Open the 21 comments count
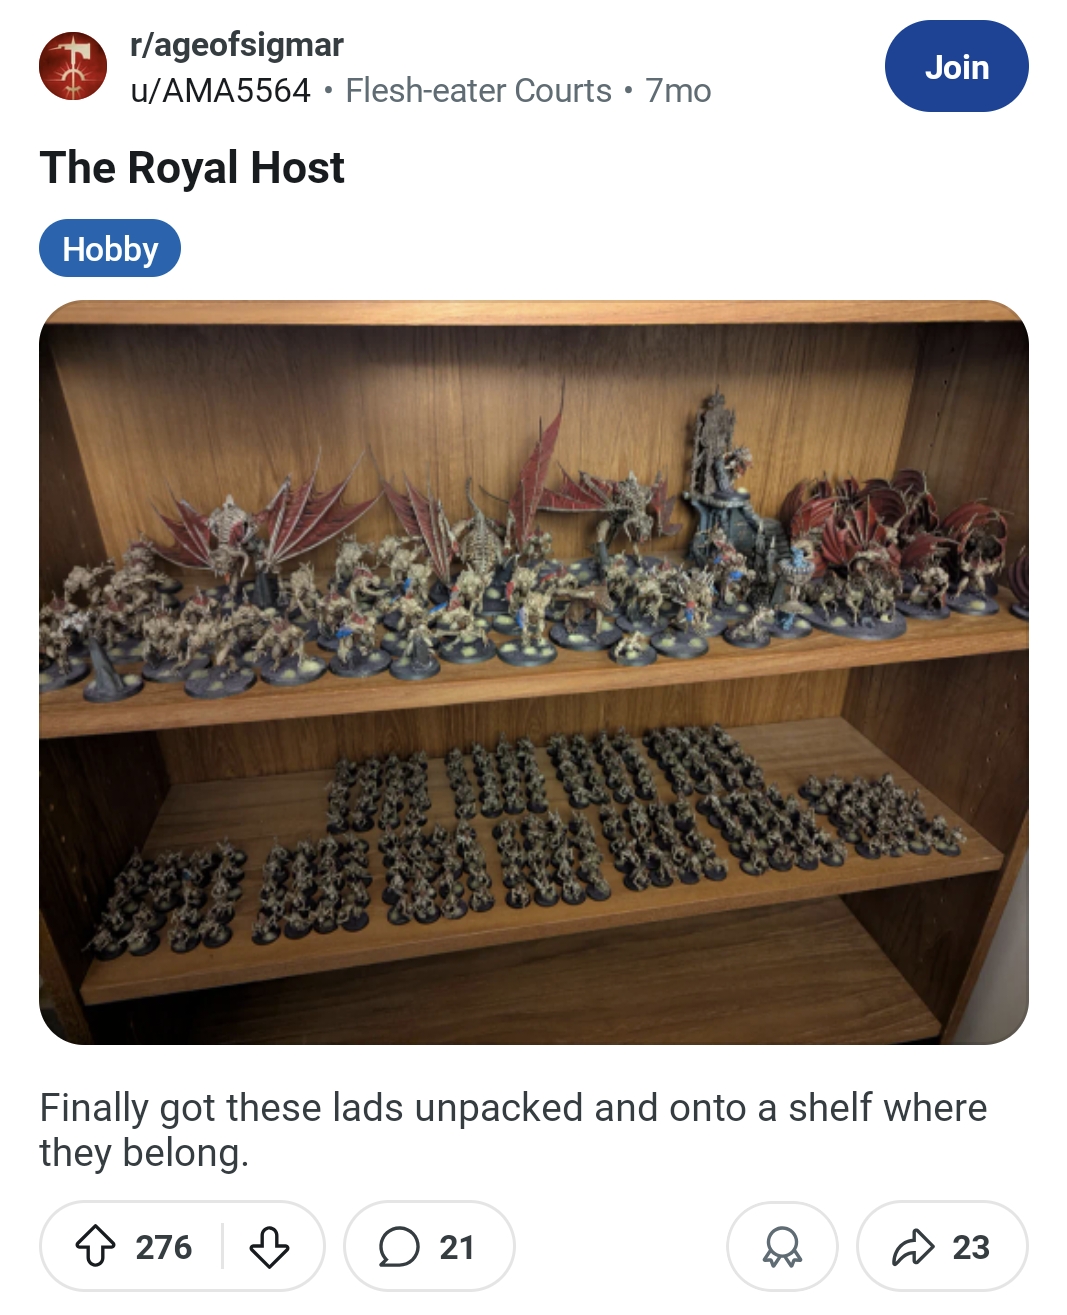Screen dimensions: 1067x1315 456,1247
